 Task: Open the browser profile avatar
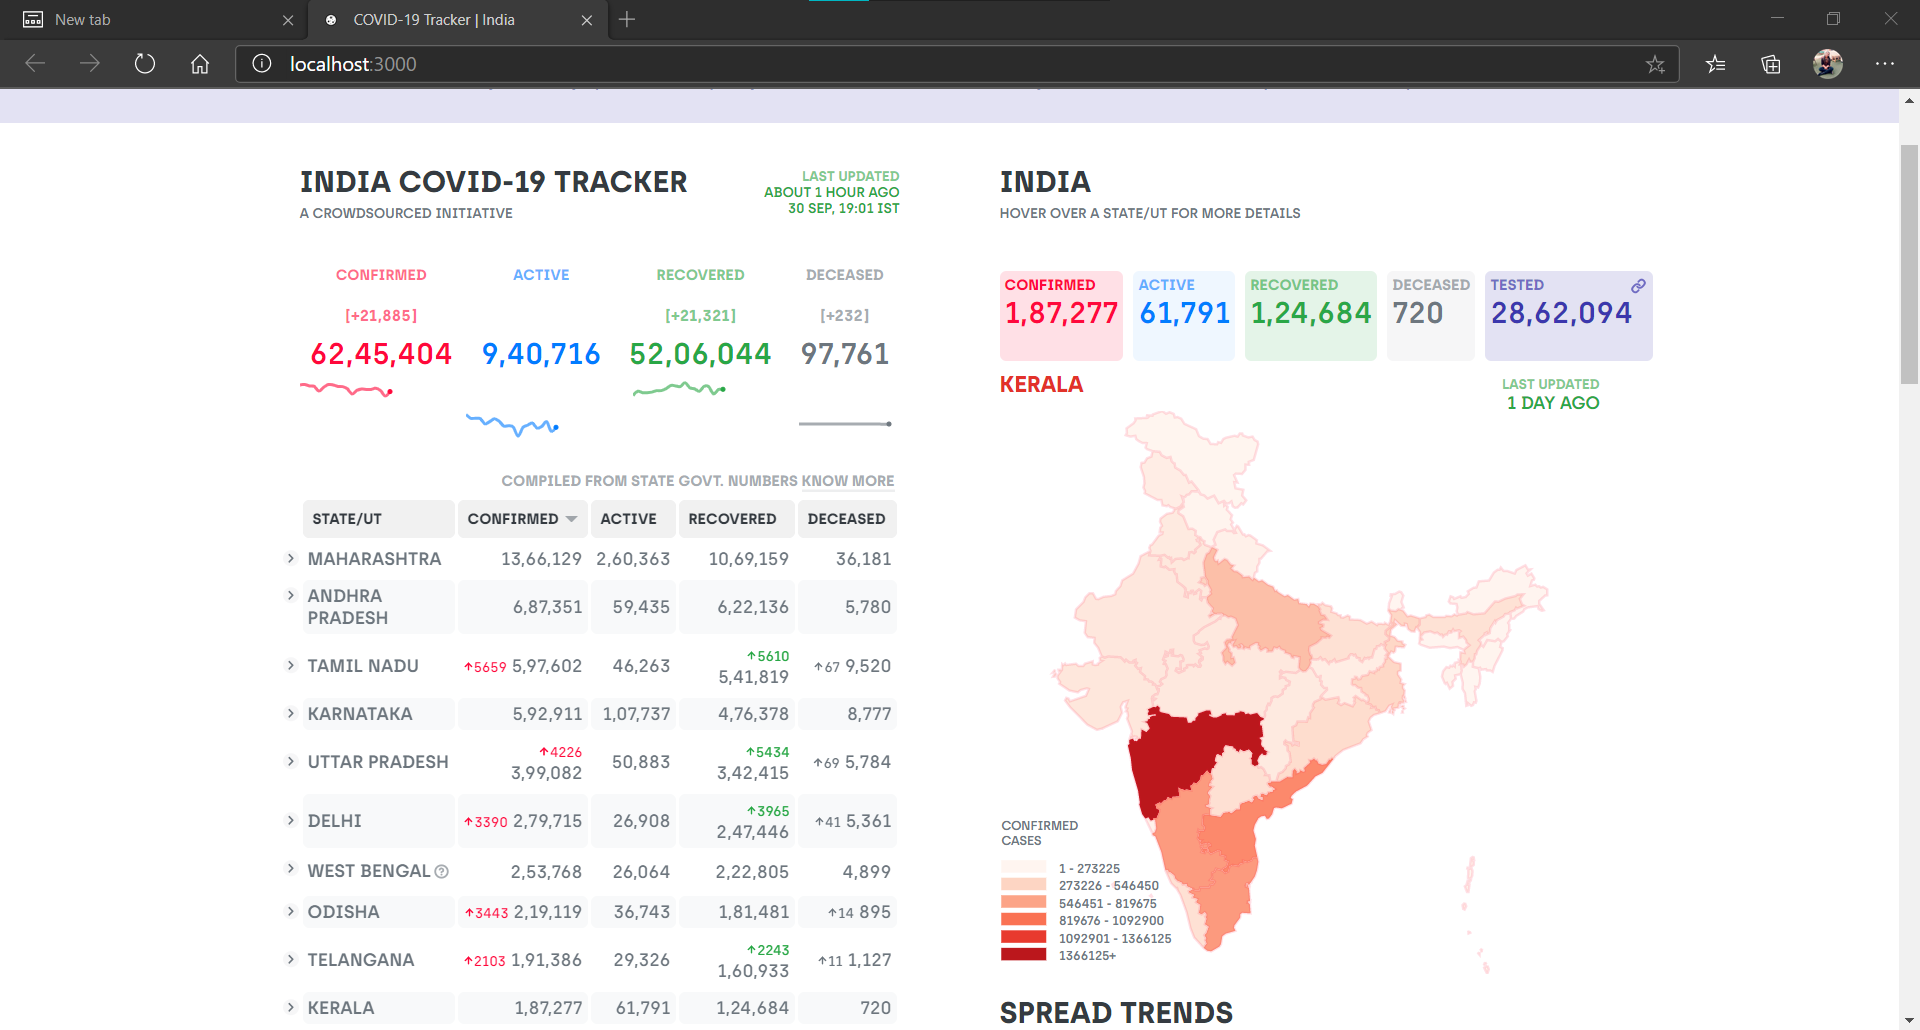click(1828, 64)
